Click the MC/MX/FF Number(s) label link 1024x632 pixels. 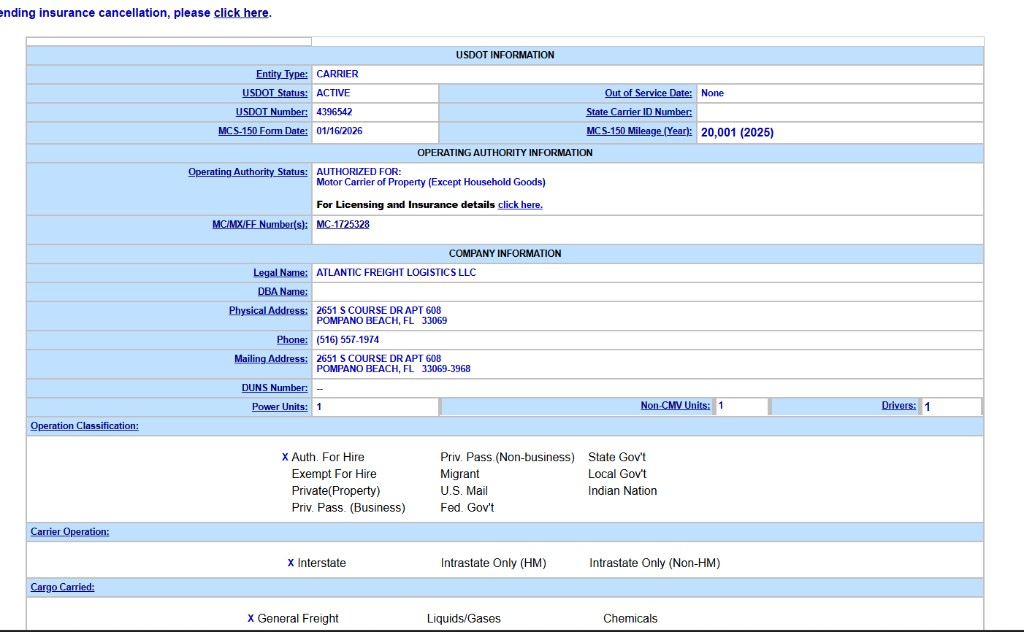pyautogui.click(x=259, y=224)
